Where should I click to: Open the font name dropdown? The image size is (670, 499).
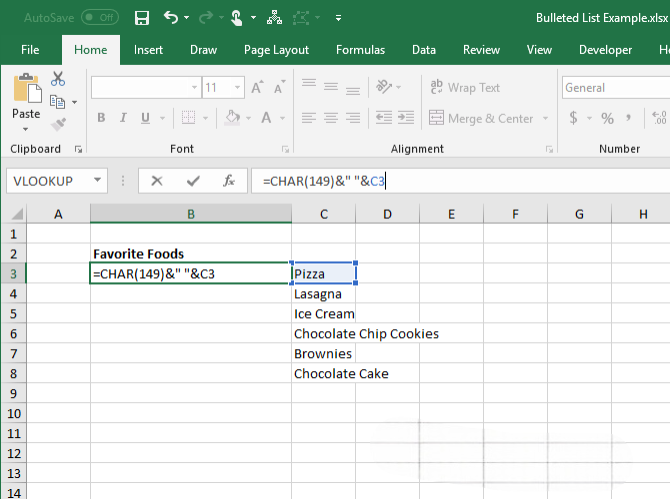point(194,88)
